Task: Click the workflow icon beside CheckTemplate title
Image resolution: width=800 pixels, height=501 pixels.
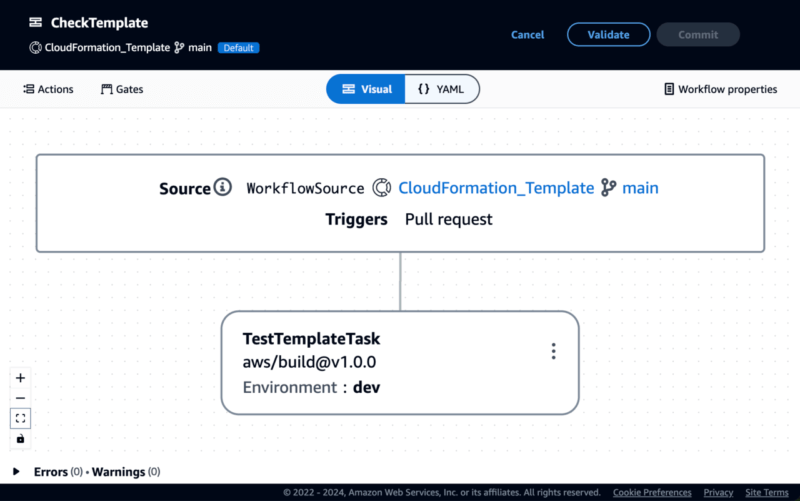Action: pyautogui.click(x=35, y=22)
